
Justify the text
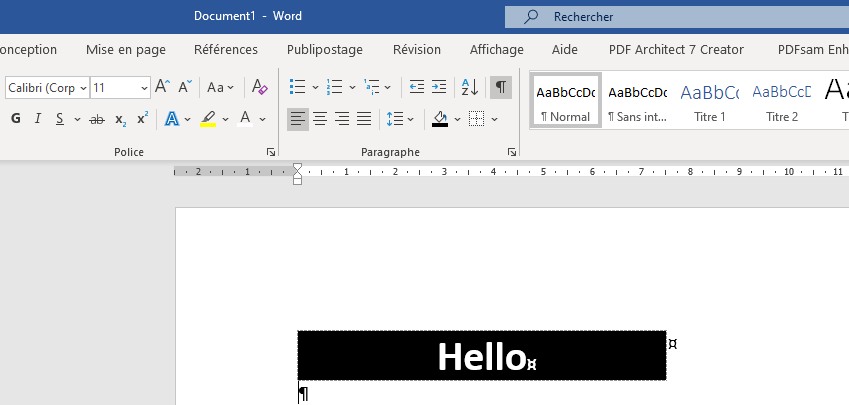pos(364,119)
